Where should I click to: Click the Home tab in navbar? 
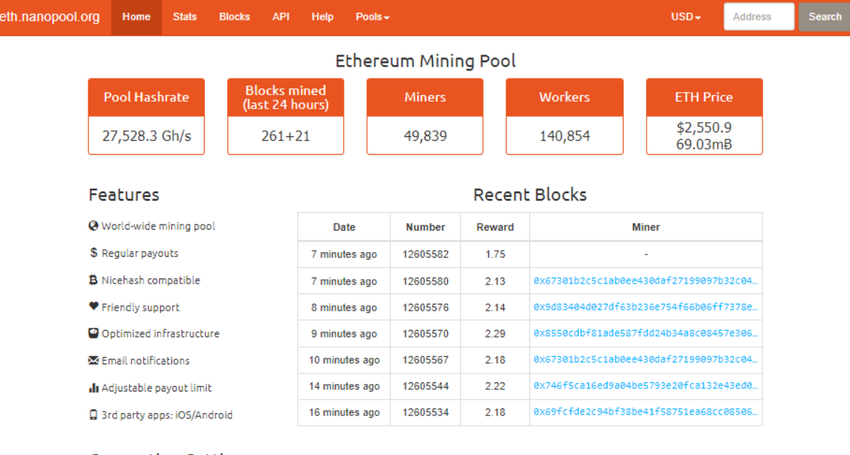[x=136, y=17]
